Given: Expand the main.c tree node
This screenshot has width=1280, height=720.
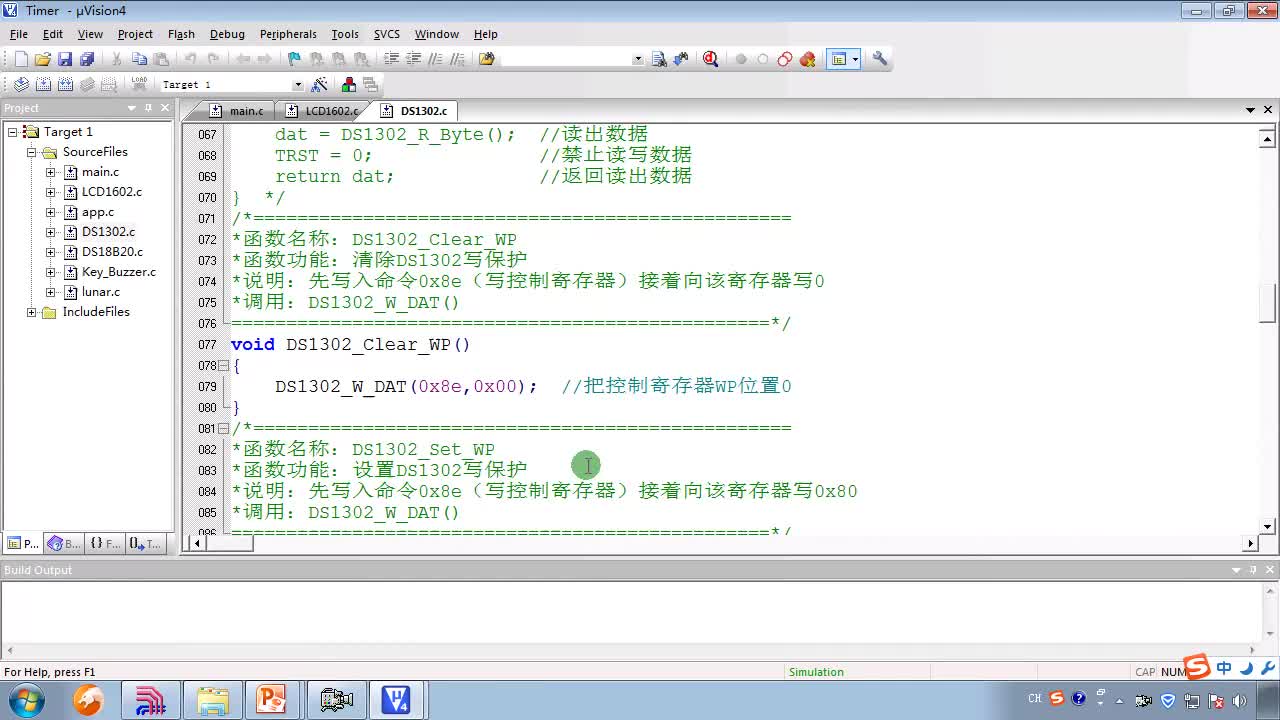Looking at the screenshot, I should [x=50, y=172].
